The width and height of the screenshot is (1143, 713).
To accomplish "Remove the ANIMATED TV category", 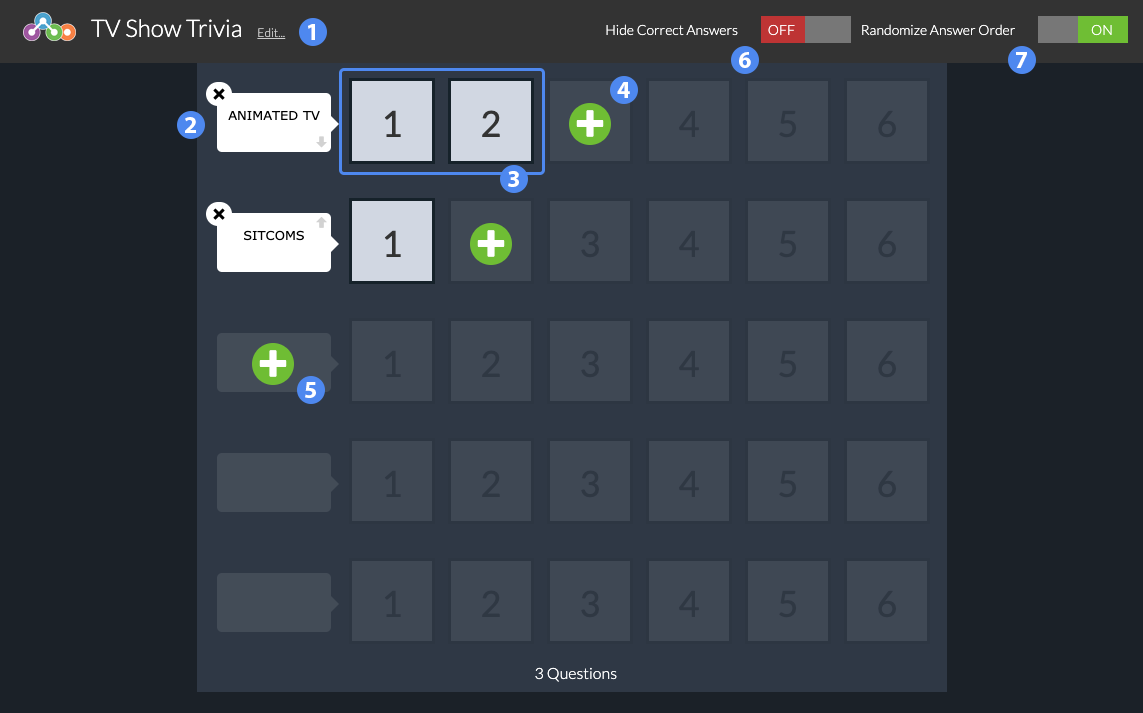I will 219,94.
